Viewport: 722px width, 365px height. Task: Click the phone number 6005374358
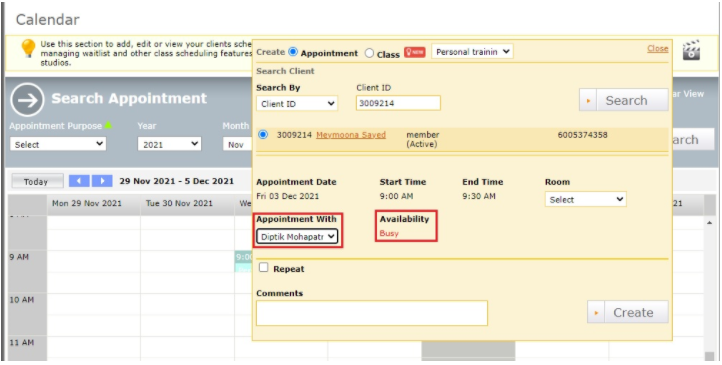(582, 135)
